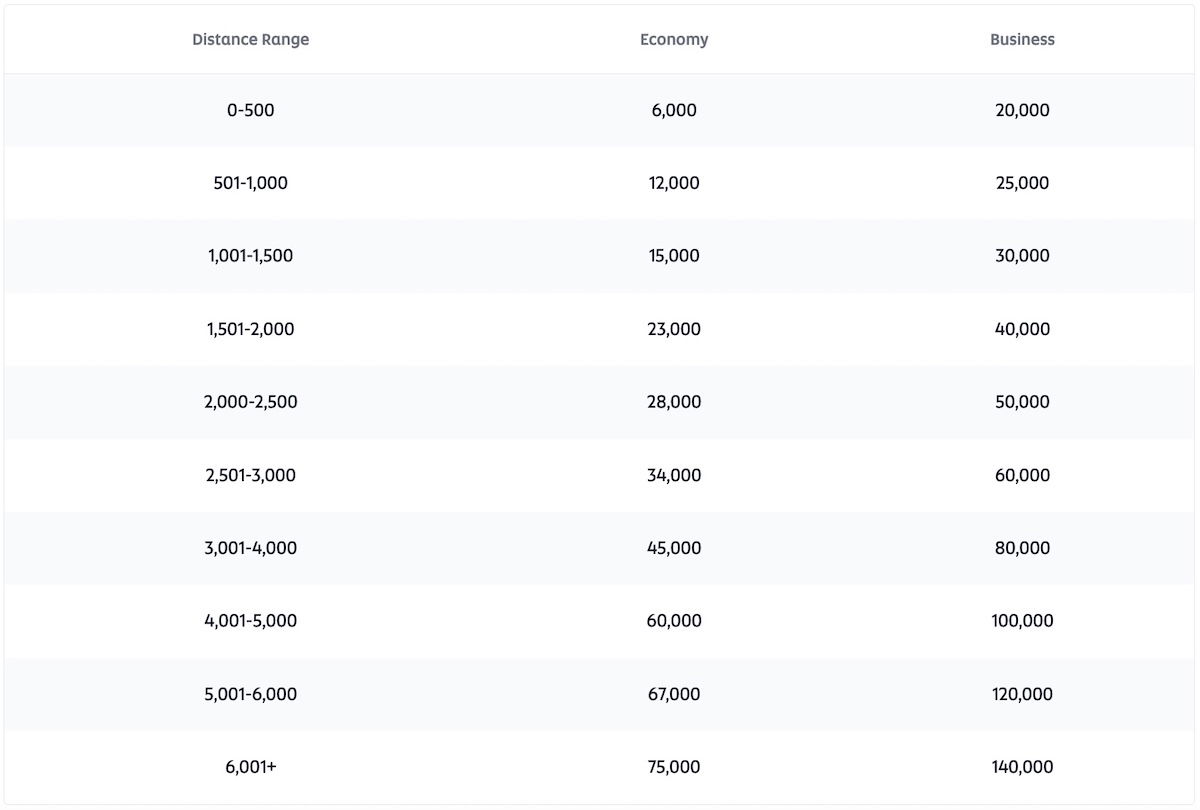
Task: Select the 0-500 distance range cell
Action: pos(250,110)
